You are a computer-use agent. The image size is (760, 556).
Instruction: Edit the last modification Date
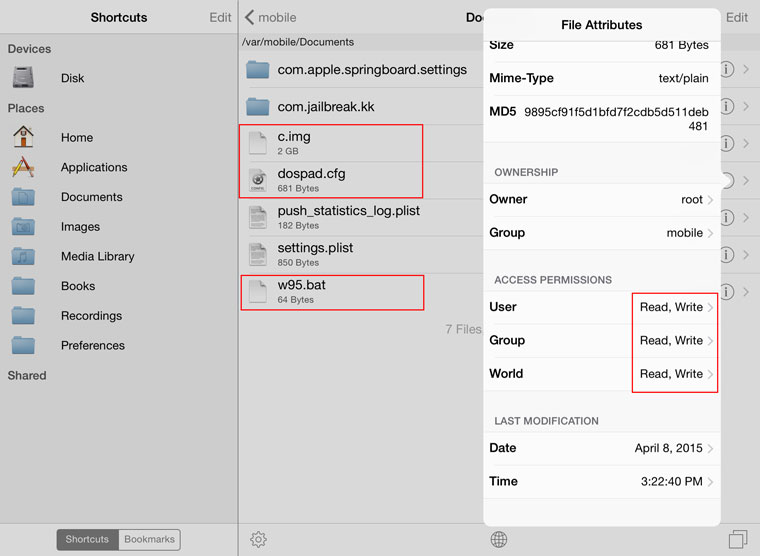[x=602, y=448]
